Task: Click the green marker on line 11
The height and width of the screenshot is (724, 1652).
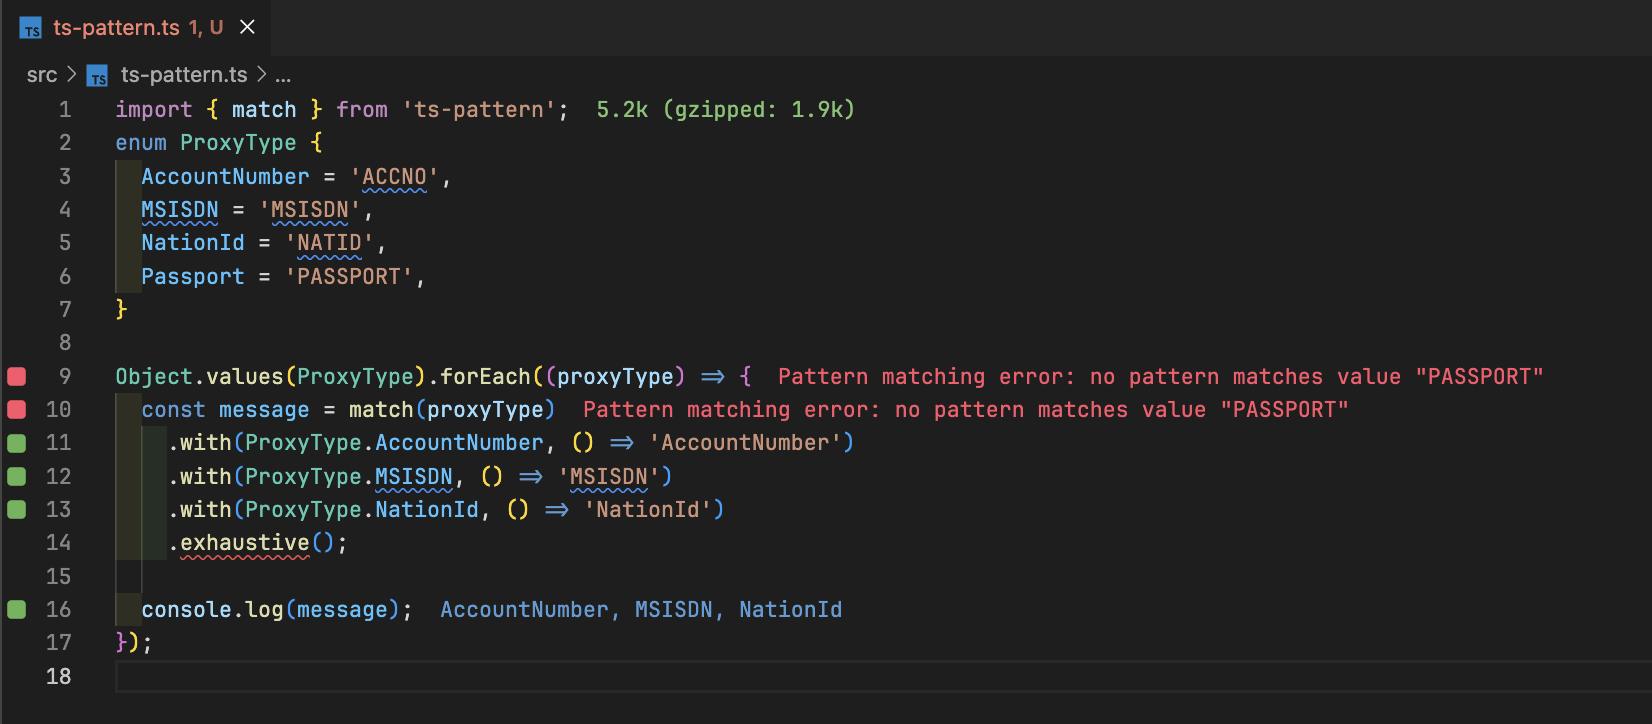Action: pyautogui.click(x=17, y=443)
